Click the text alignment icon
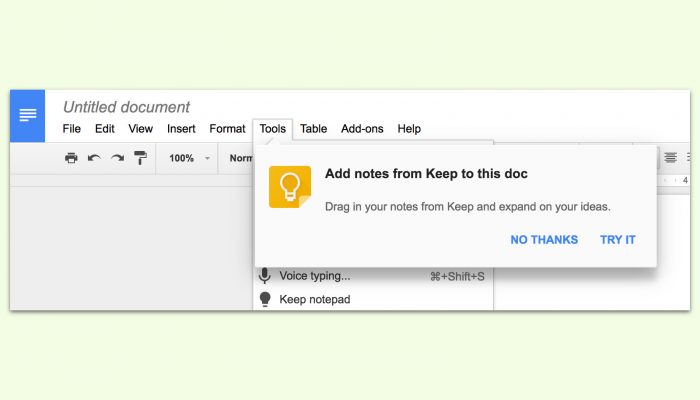Screen dimensions: 700x400 point(671,158)
